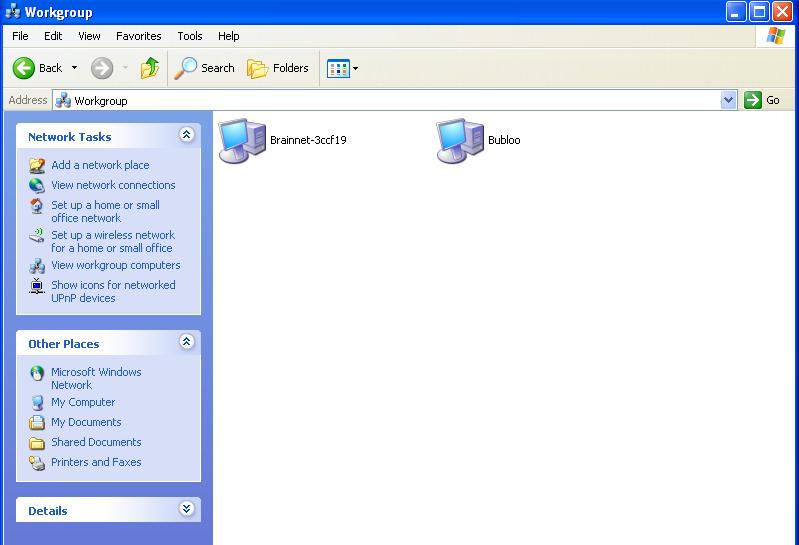The height and width of the screenshot is (545, 799).
Task: Click the home network setup icon
Action: click(37, 206)
